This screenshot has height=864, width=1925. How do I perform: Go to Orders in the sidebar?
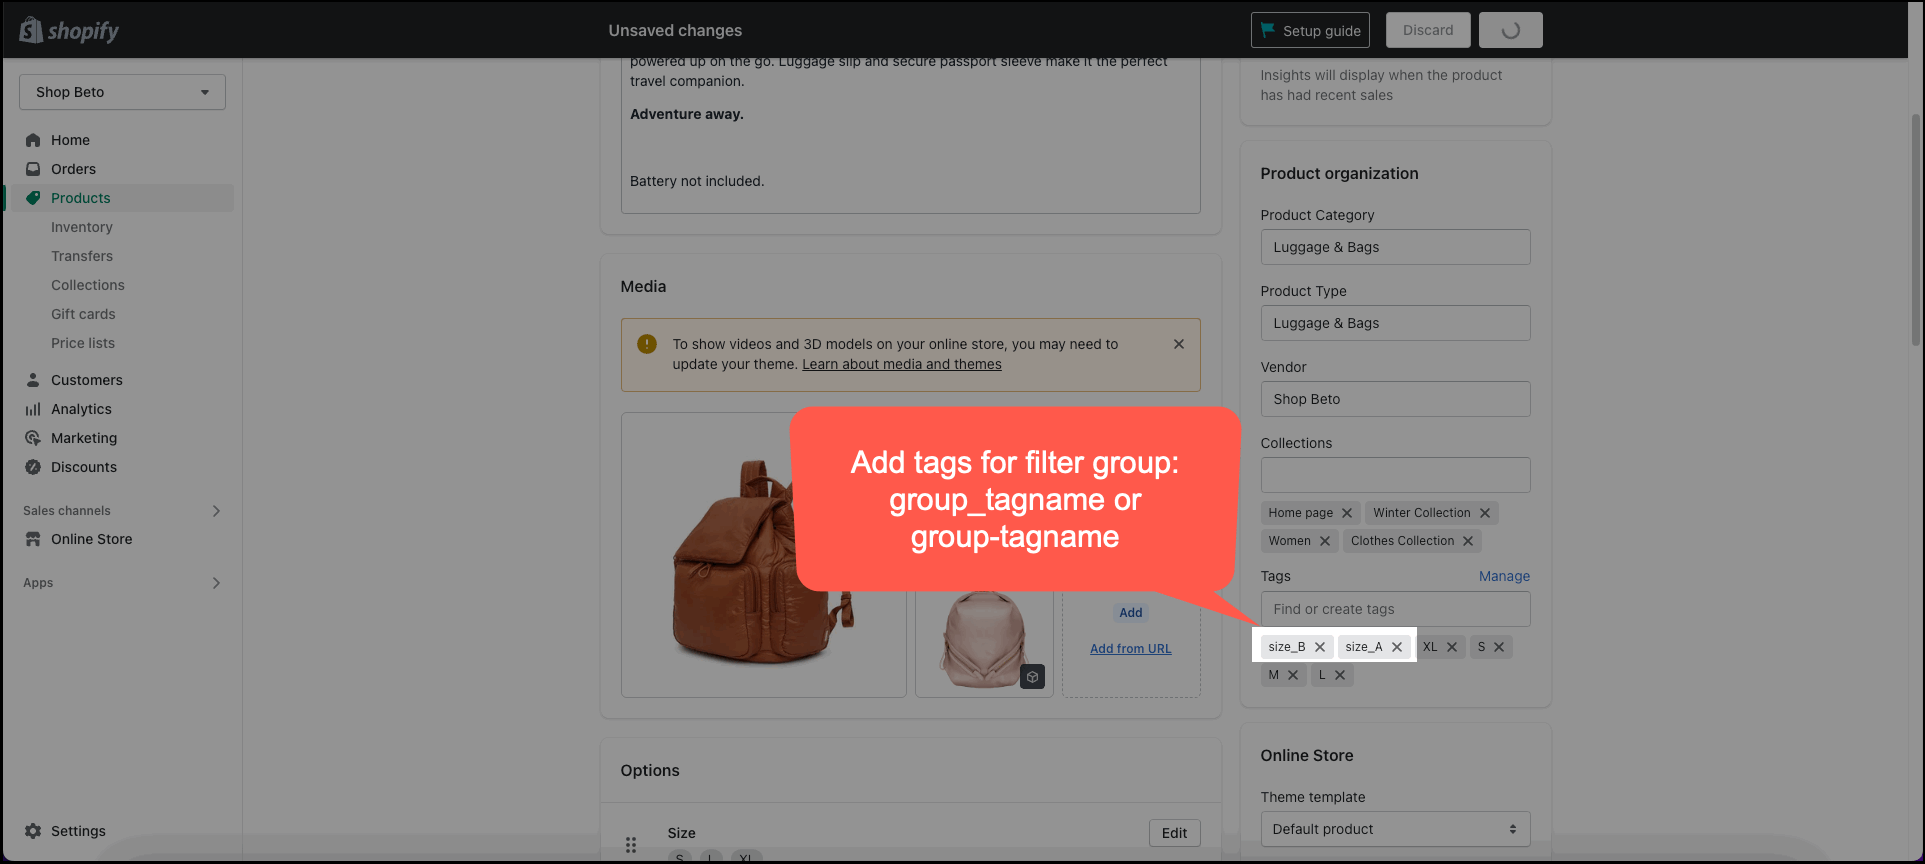[73, 169]
